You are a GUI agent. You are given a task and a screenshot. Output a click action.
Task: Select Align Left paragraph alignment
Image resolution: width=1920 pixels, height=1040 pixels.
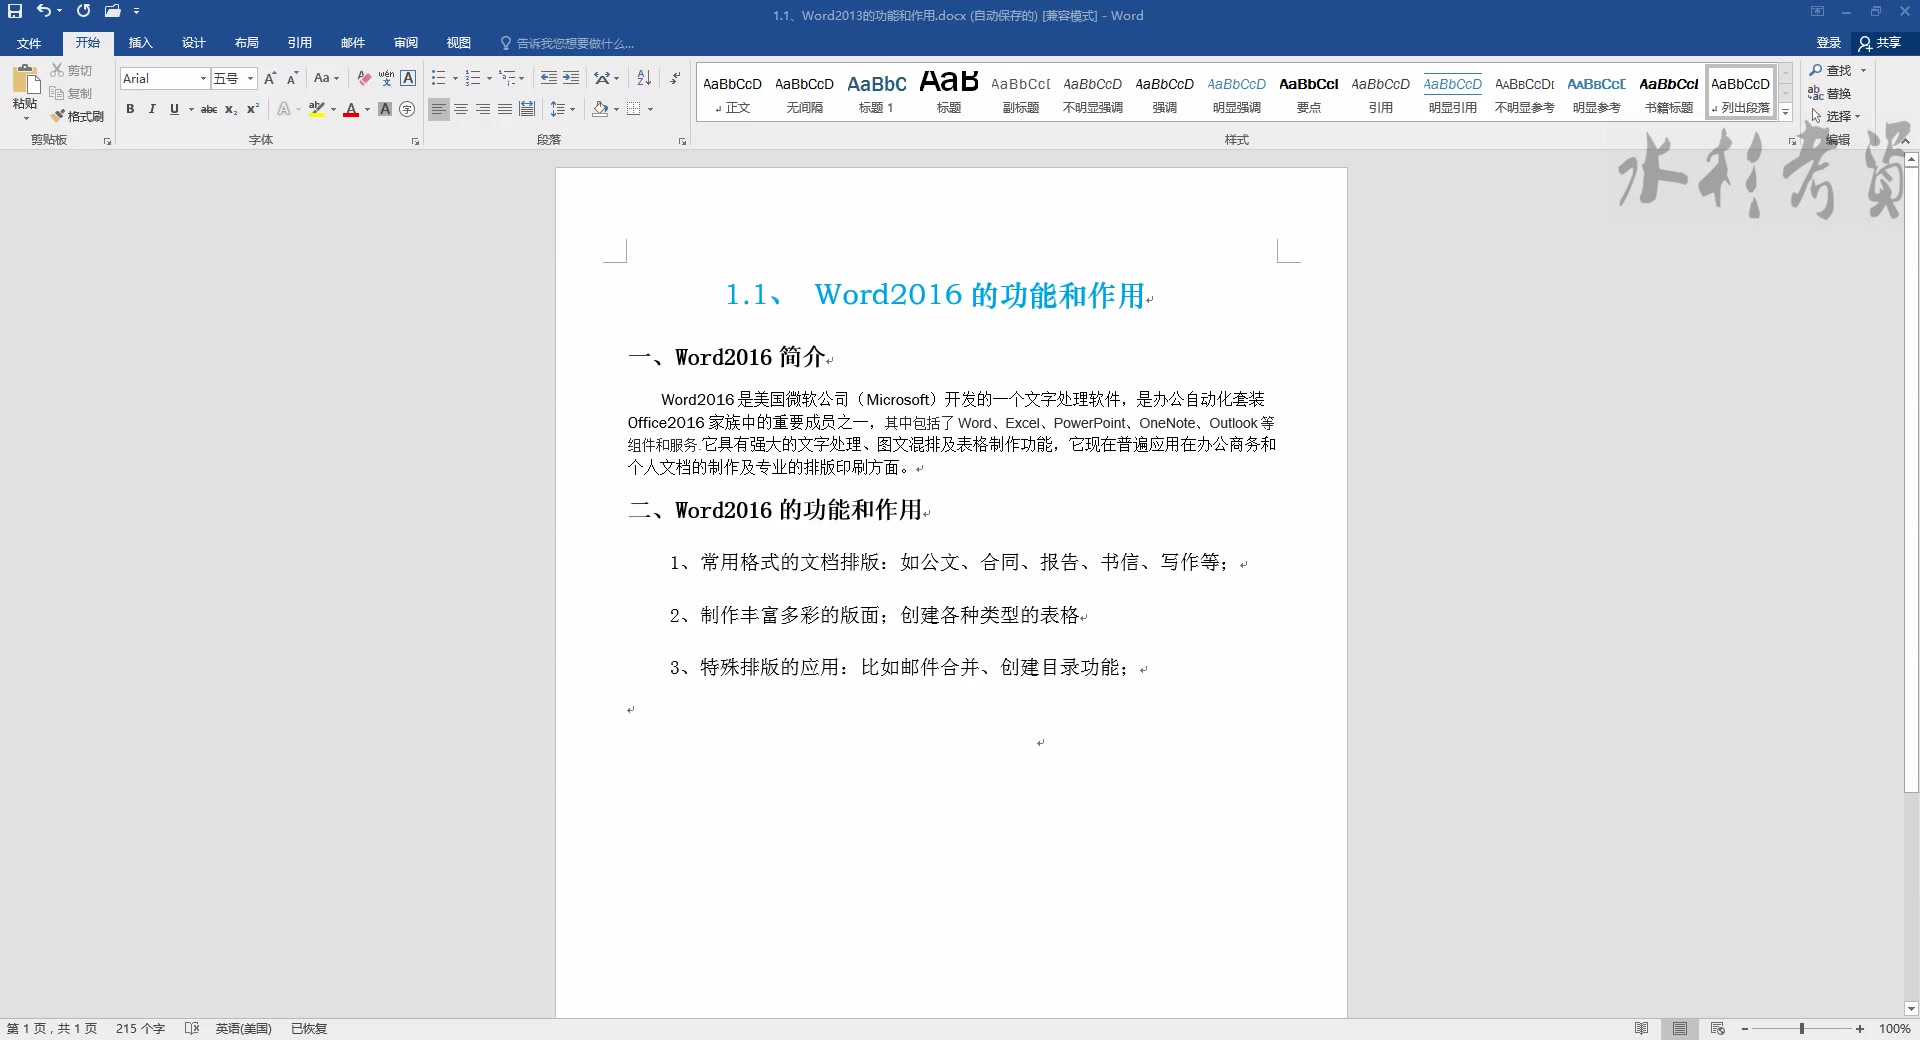439,109
